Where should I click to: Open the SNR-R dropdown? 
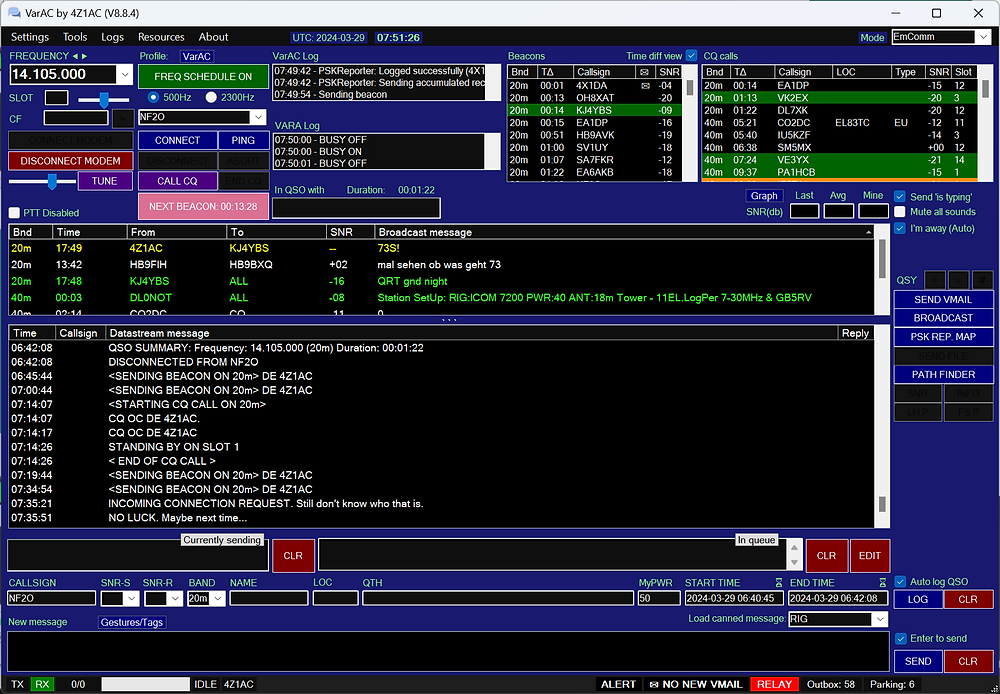click(x=175, y=598)
